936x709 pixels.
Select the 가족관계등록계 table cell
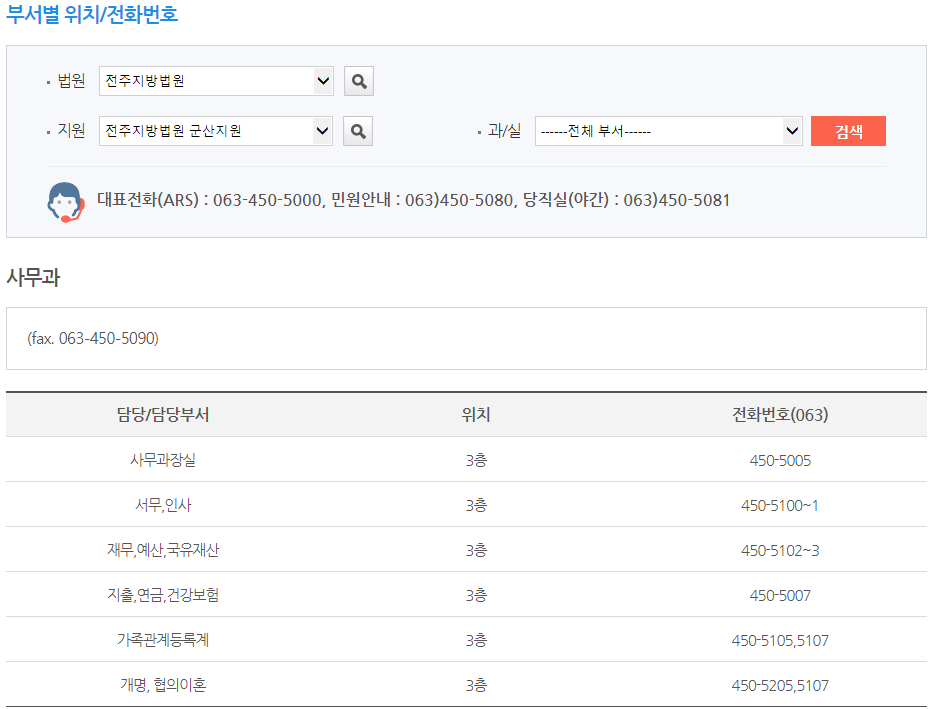163,640
